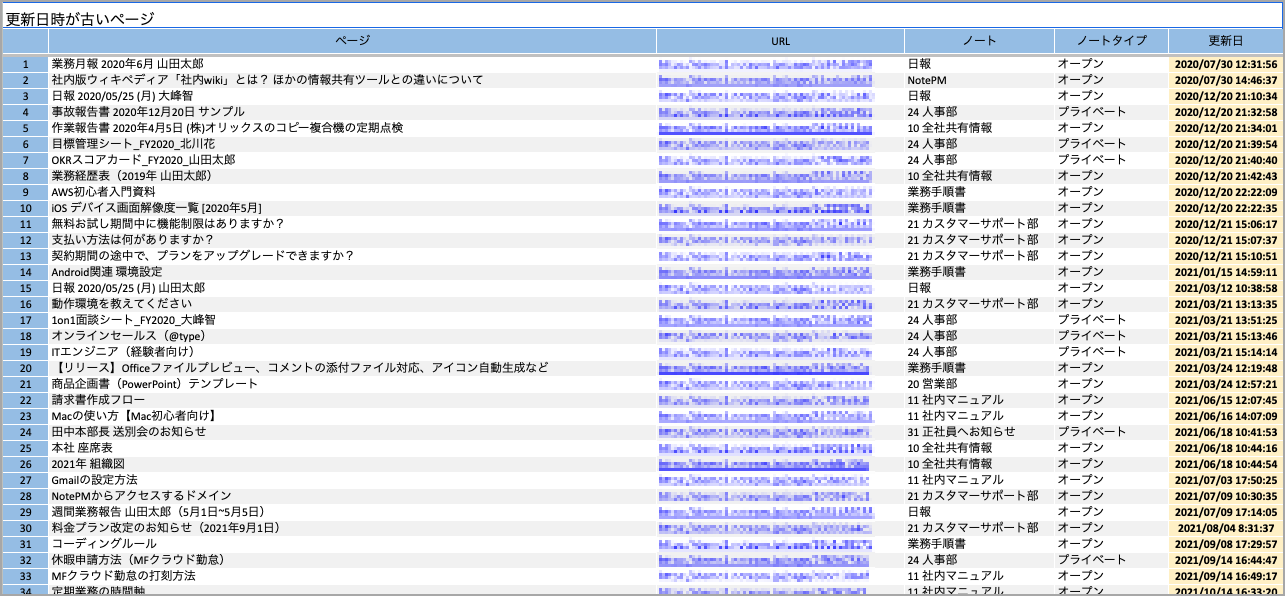Select the 本社 座席表 page cell

coord(82,448)
